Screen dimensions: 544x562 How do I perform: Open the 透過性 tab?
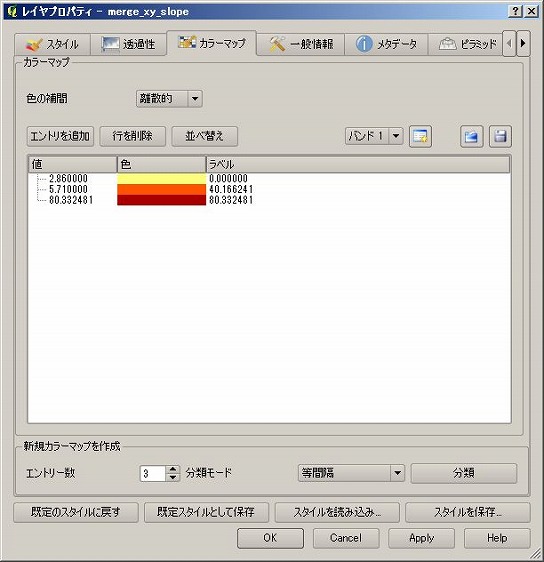pos(129,44)
